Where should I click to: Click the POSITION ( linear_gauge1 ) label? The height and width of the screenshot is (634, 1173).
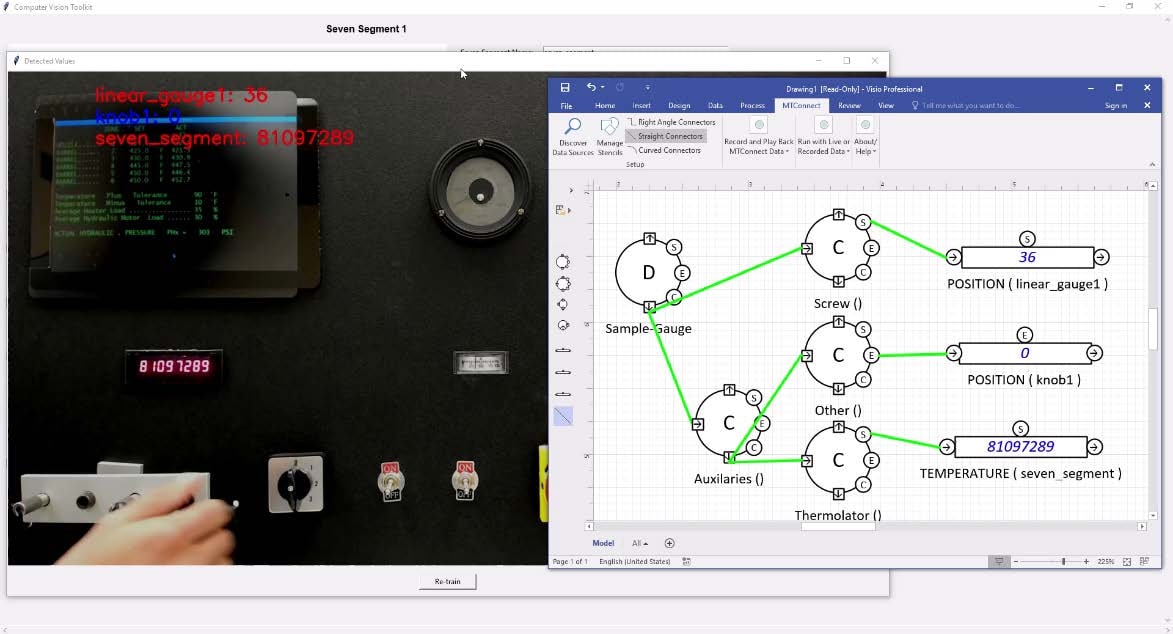pos(1027,284)
